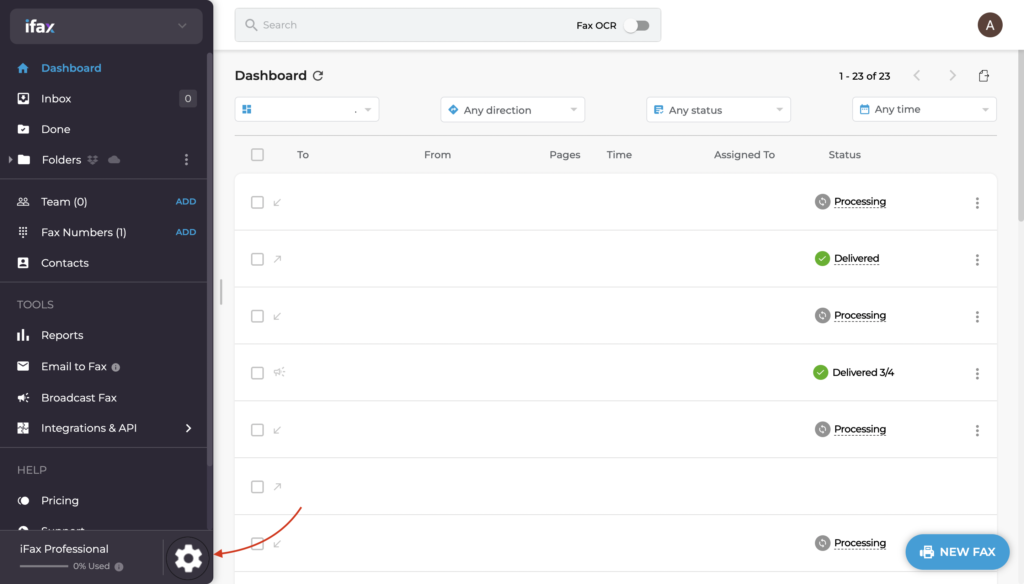Click the NEW FAX button
The height and width of the screenshot is (584, 1024).
tap(957, 552)
